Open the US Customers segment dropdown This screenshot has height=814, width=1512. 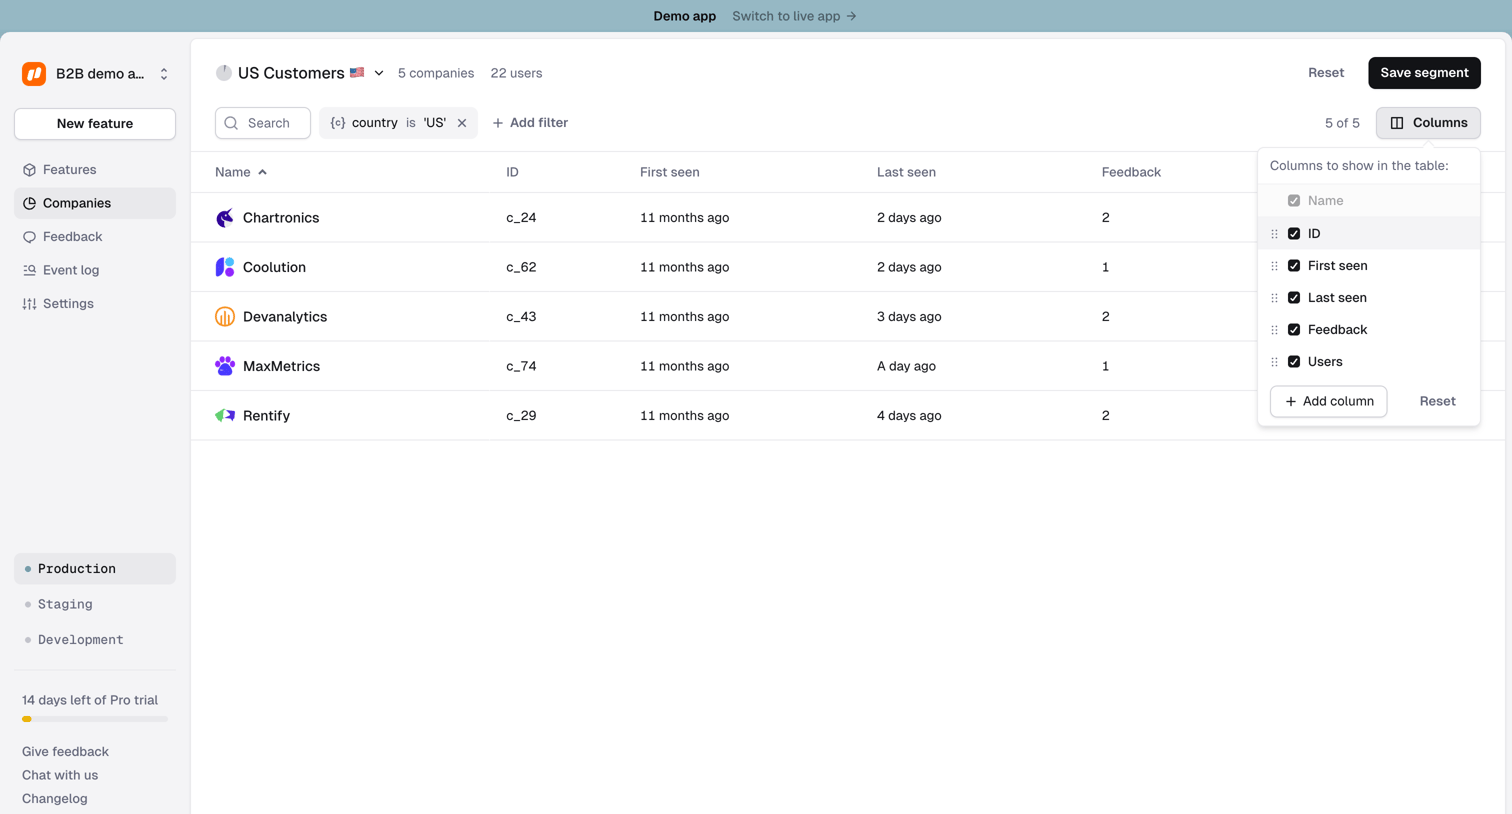coord(379,73)
